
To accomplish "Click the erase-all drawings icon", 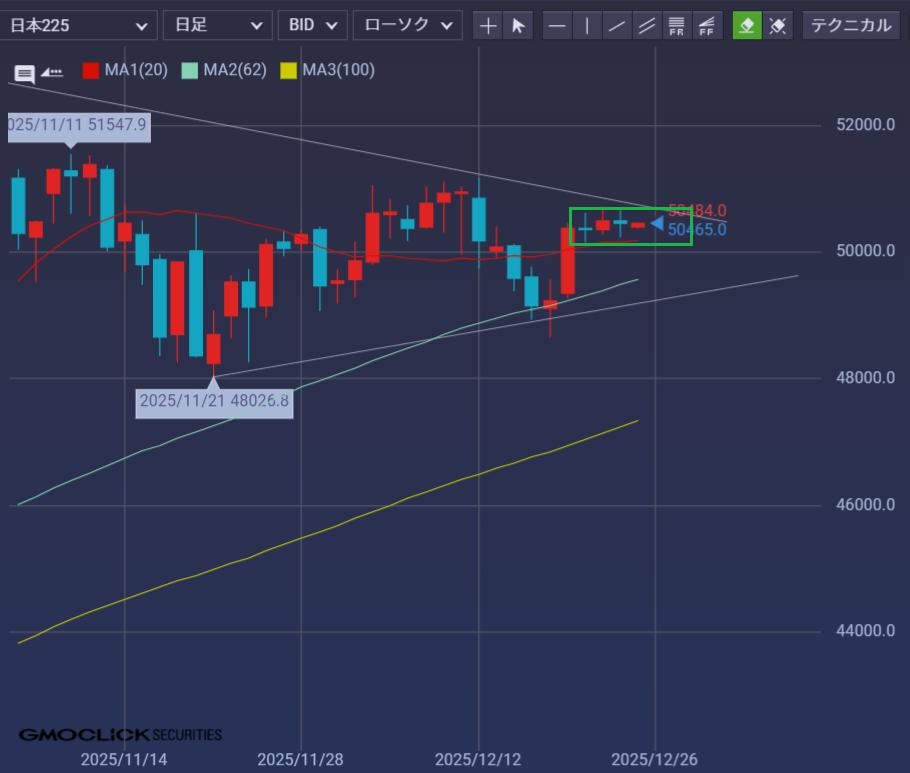I will coord(777,25).
